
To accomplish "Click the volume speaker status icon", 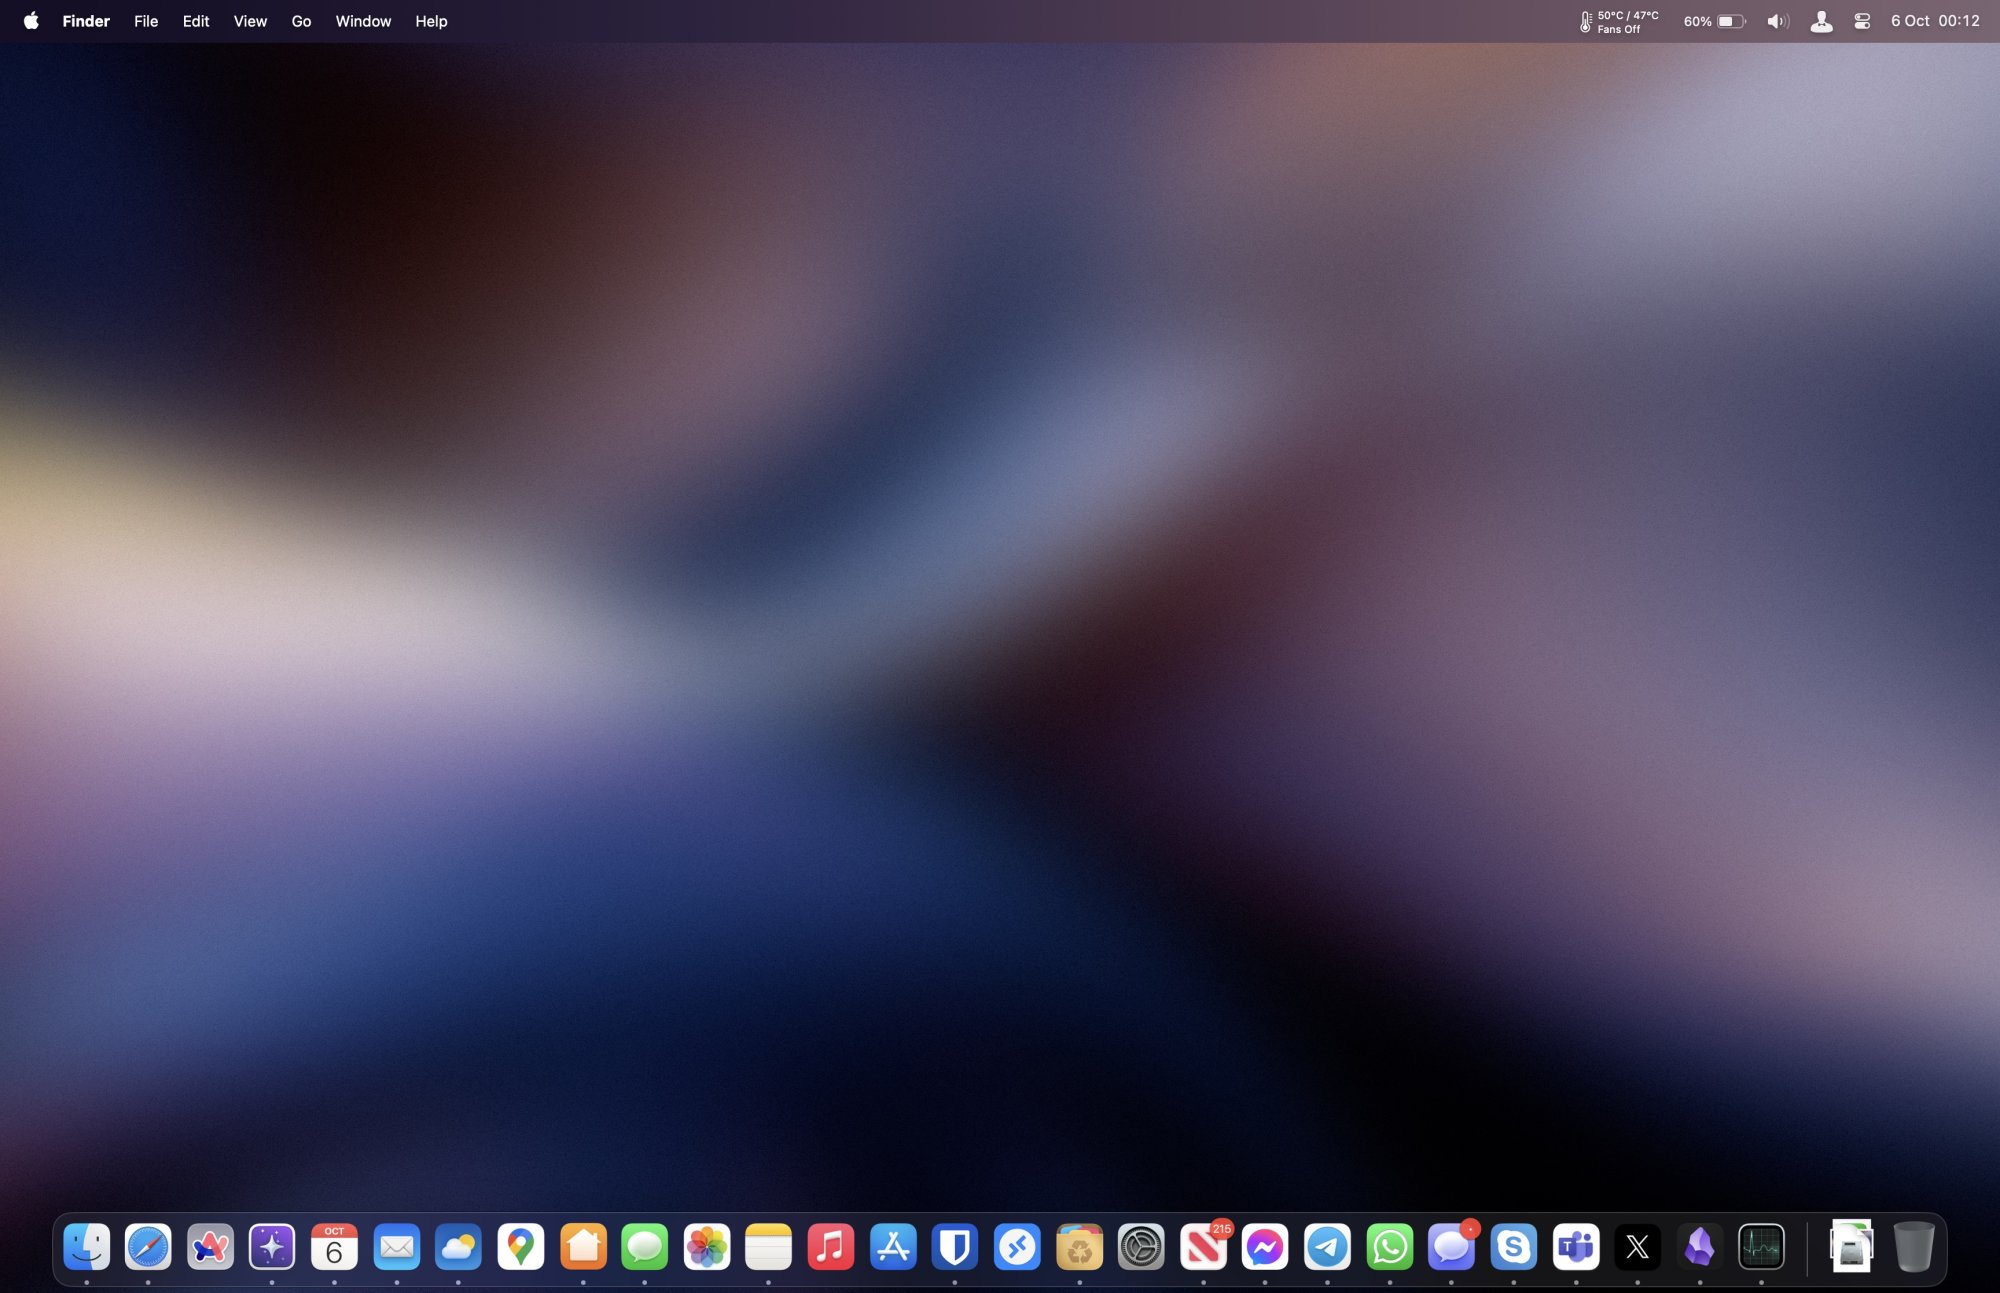I will point(1777,21).
